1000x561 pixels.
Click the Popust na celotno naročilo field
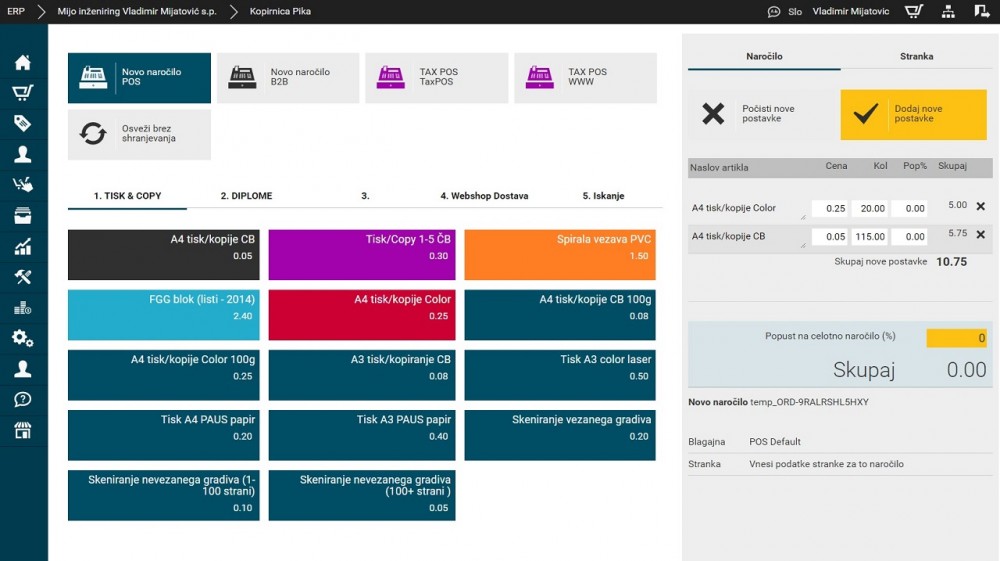pyautogui.click(x=956, y=338)
